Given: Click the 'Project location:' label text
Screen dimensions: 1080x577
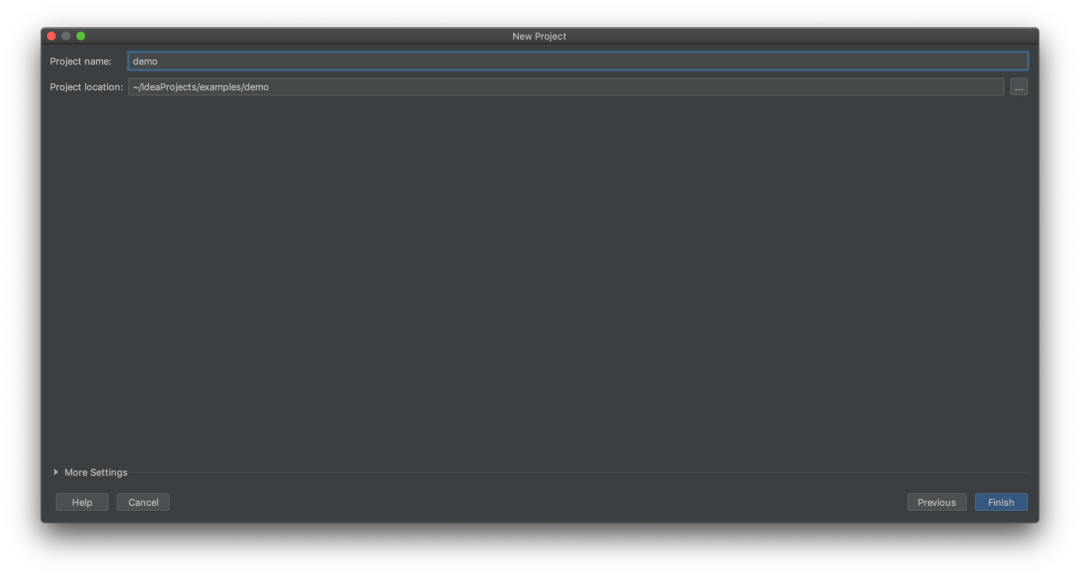Looking at the screenshot, I should coord(86,87).
